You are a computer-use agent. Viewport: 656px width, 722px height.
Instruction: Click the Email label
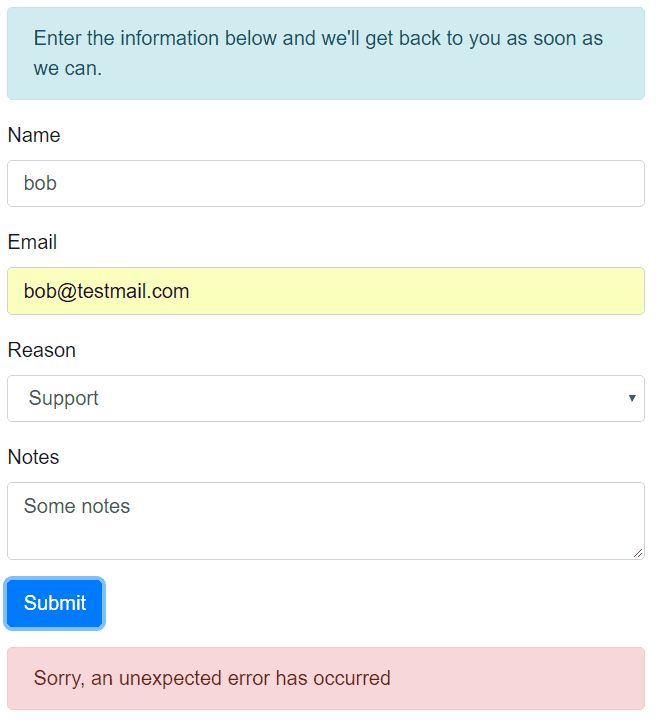(32, 242)
